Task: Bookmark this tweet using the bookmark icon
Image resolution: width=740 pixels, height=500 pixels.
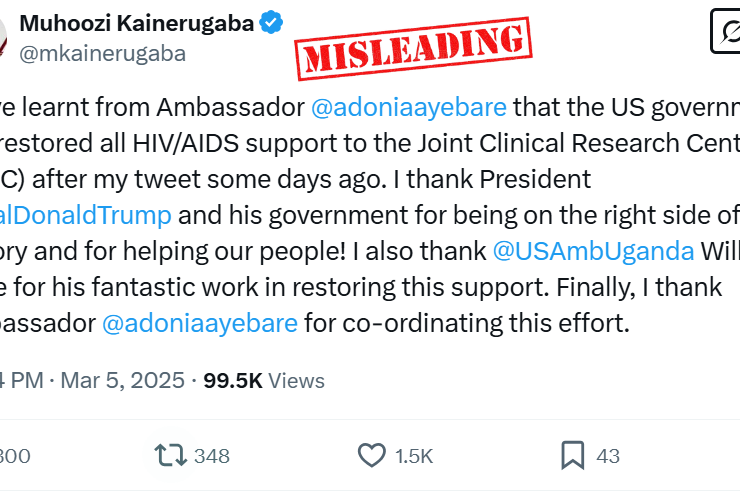Action: [572, 456]
